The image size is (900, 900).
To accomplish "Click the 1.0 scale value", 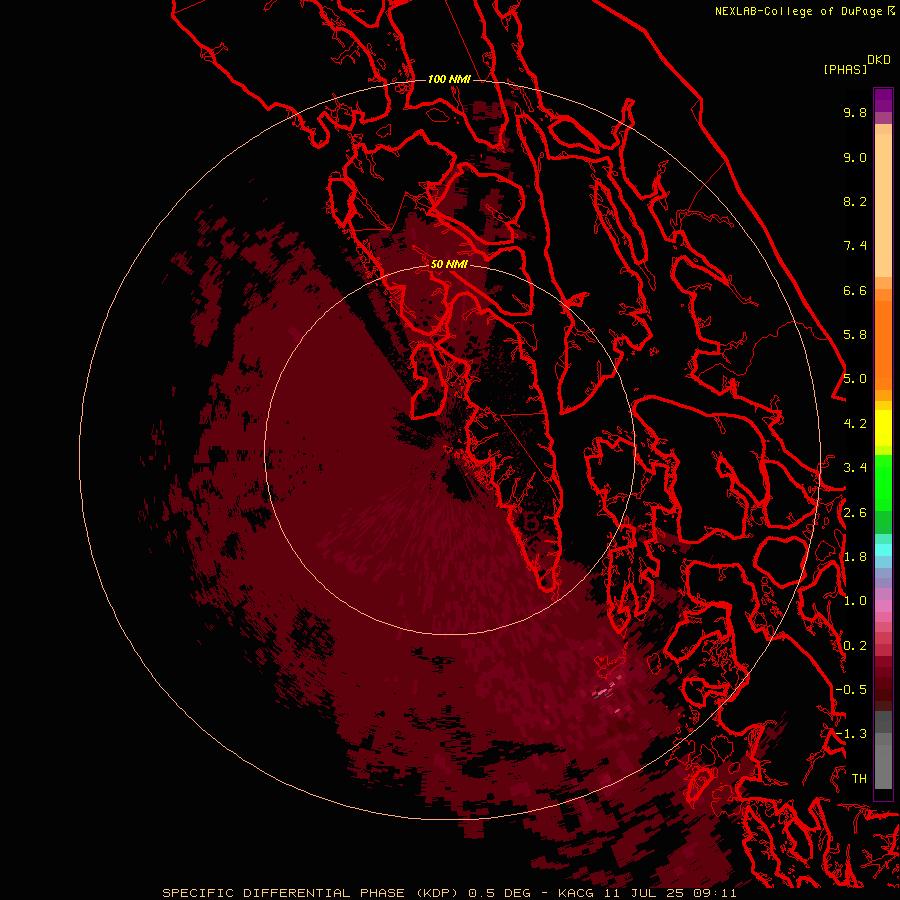I will coord(855,601).
